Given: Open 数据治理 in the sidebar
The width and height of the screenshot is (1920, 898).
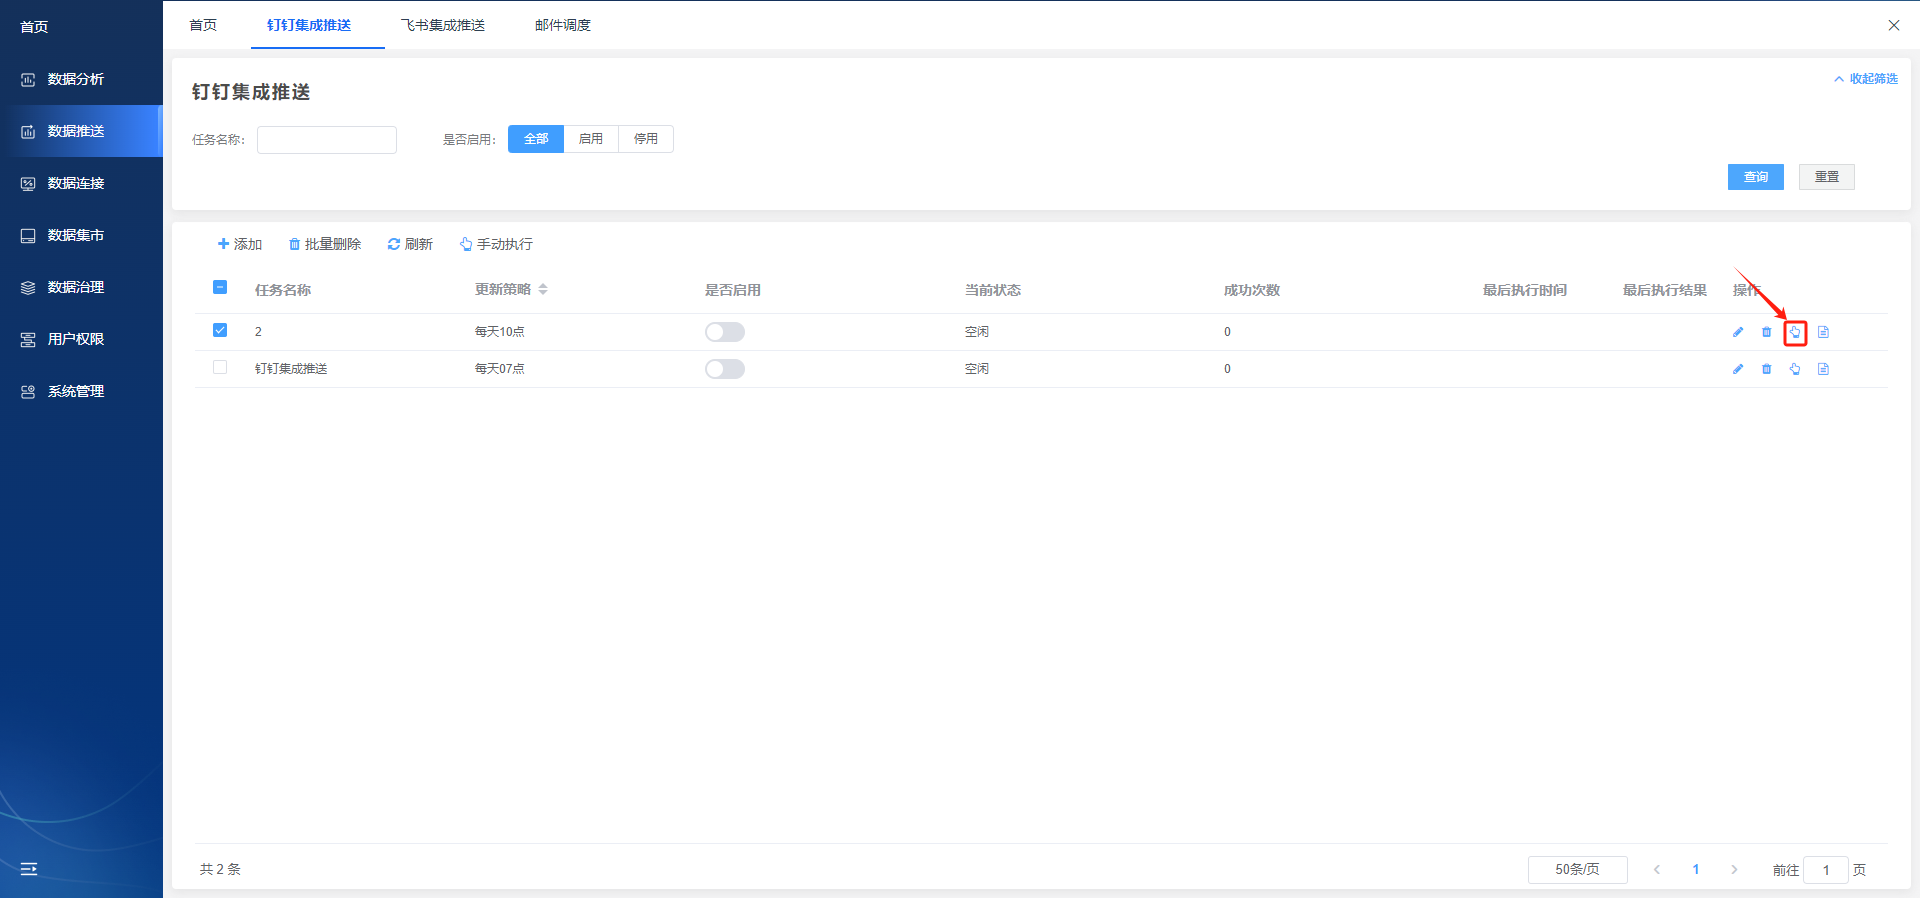Looking at the screenshot, I should pyautogui.click(x=81, y=287).
